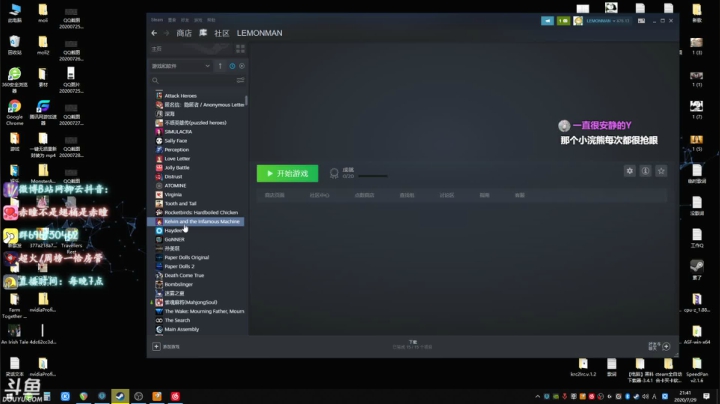Click the library search field
The height and width of the screenshot is (404, 720).
point(193,80)
